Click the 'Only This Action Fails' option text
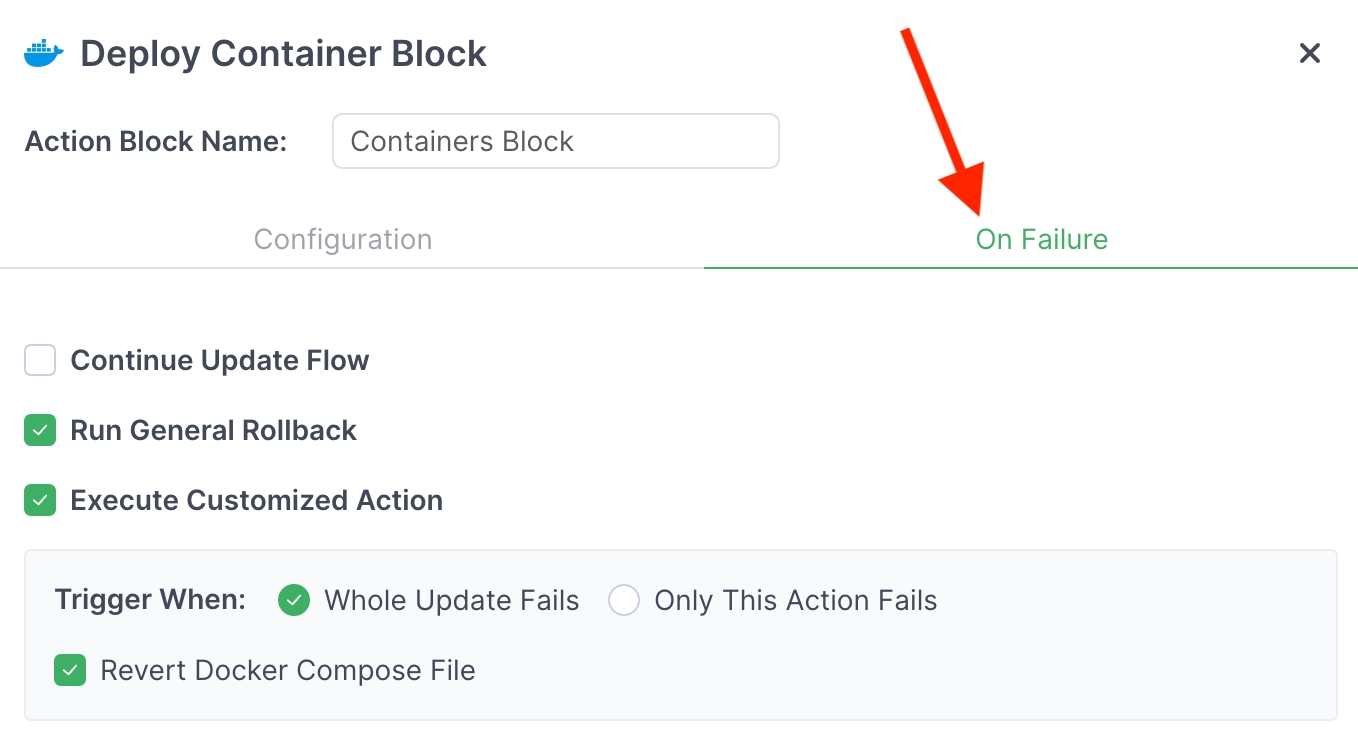 (795, 600)
